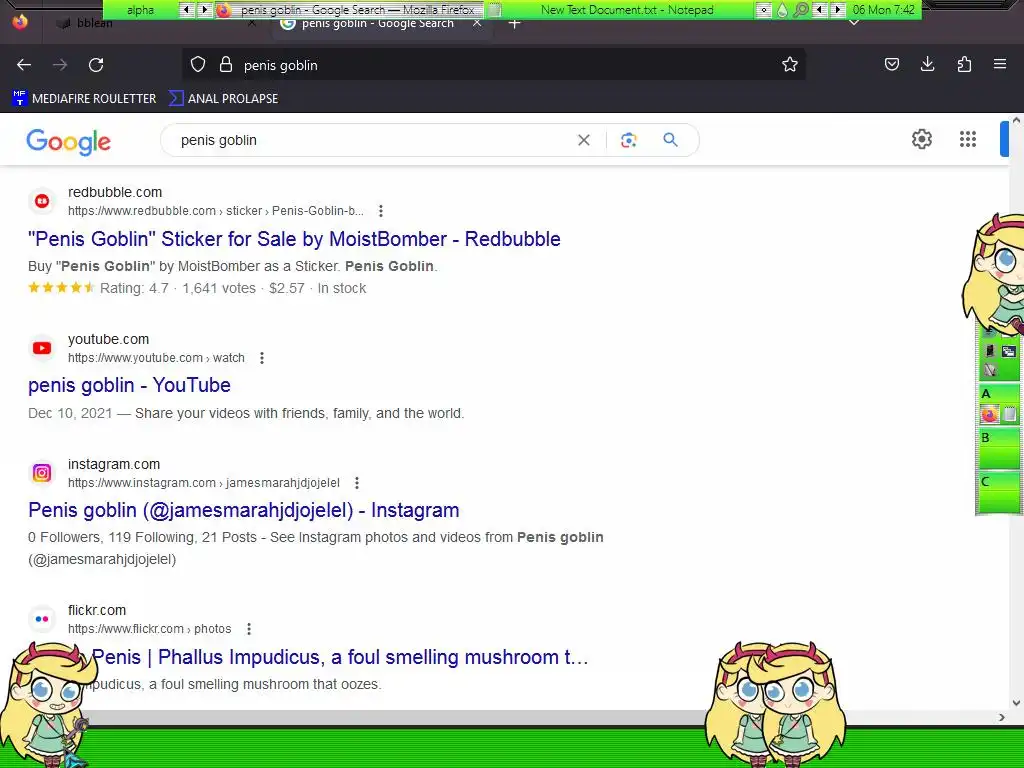Open the Firefox hamburger menu
The image size is (1024, 768).
1000,64
